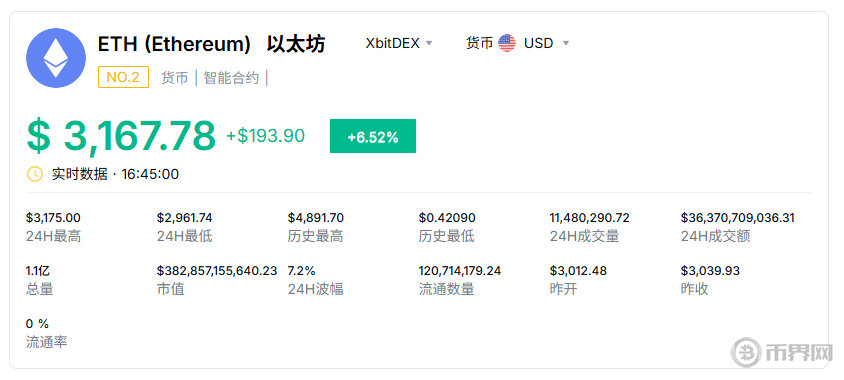Expand the USD currency dropdown arrow
The width and height of the screenshot is (844, 380).
[x=566, y=43]
